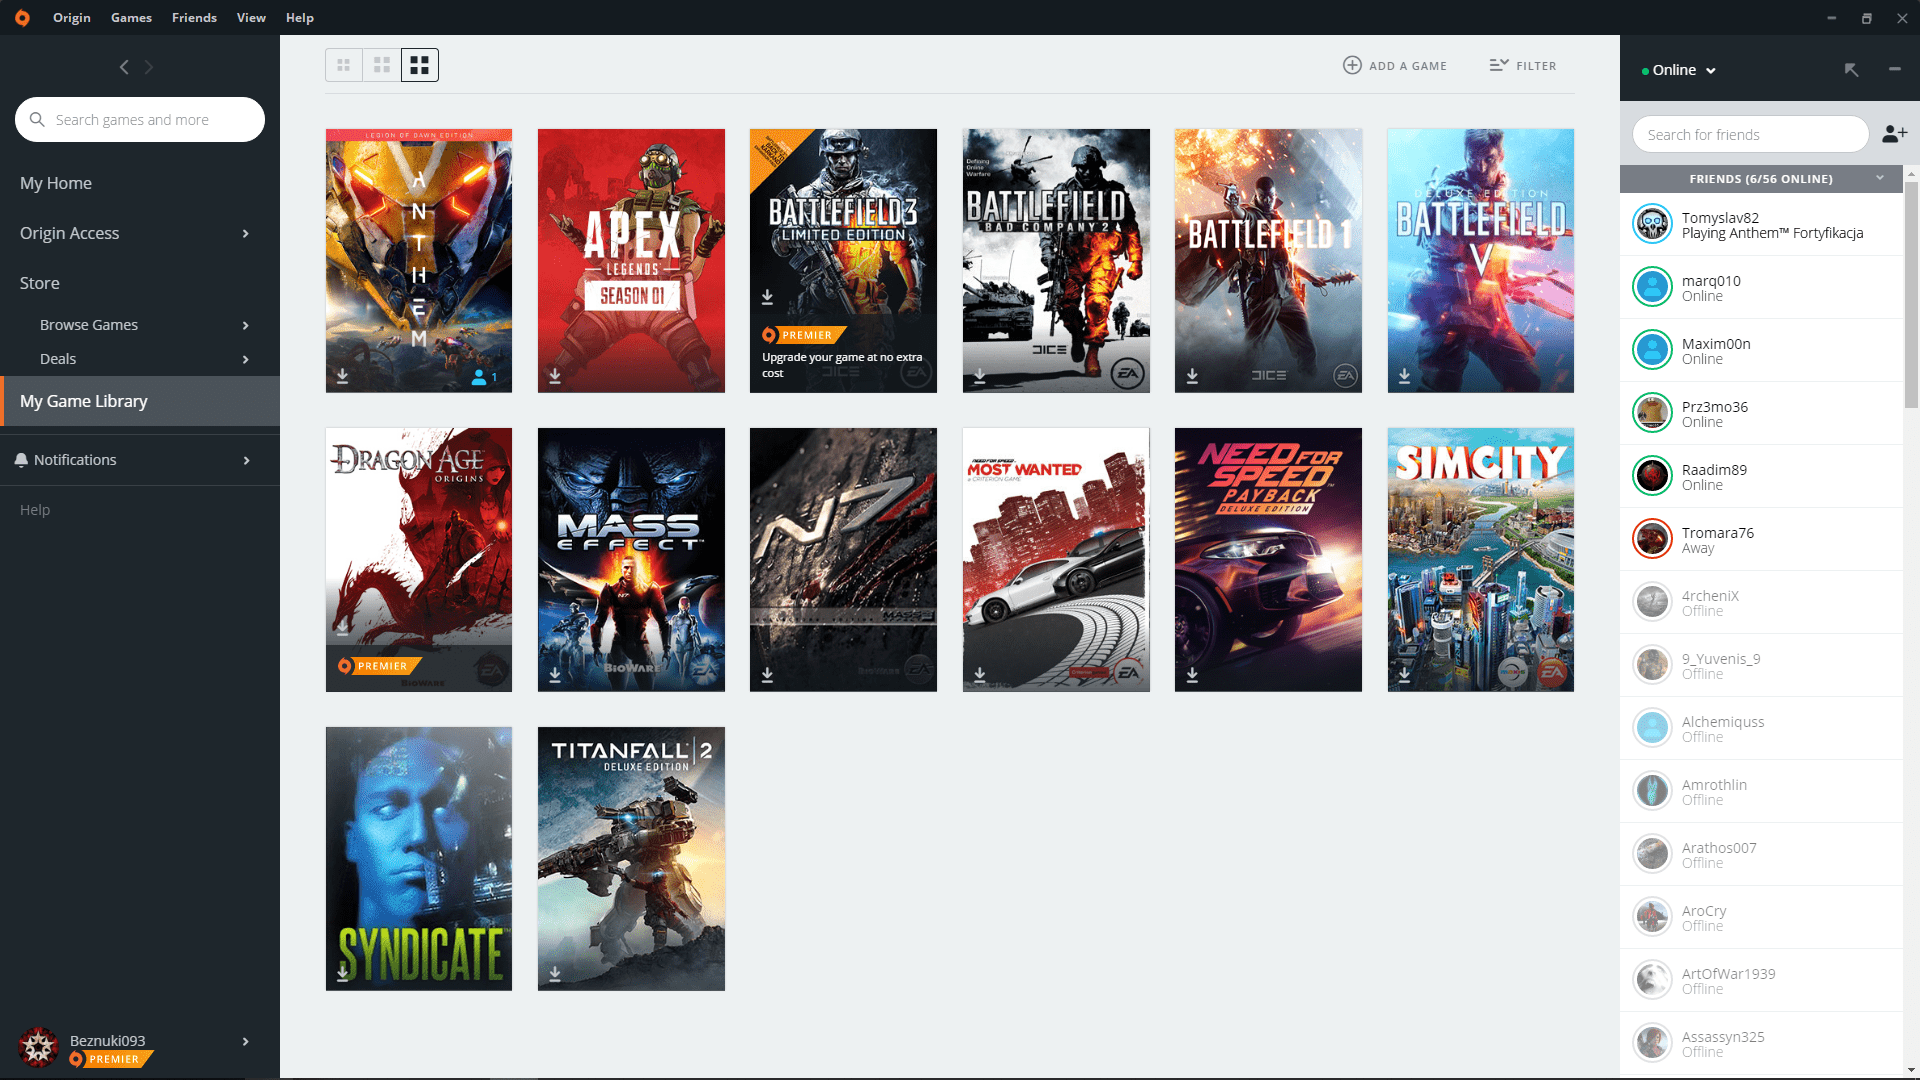
Task: Click download icon on Apex Legends tile
Action: click(x=555, y=376)
